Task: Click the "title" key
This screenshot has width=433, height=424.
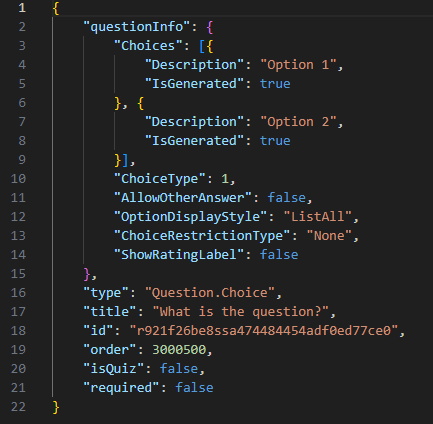Action: point(110,312)
